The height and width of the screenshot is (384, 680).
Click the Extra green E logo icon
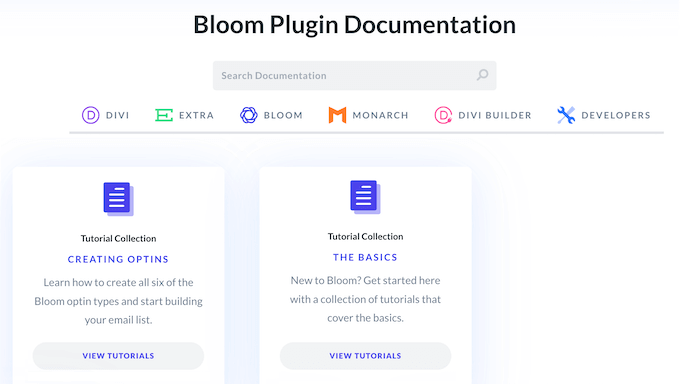click(x=164, y=115)
